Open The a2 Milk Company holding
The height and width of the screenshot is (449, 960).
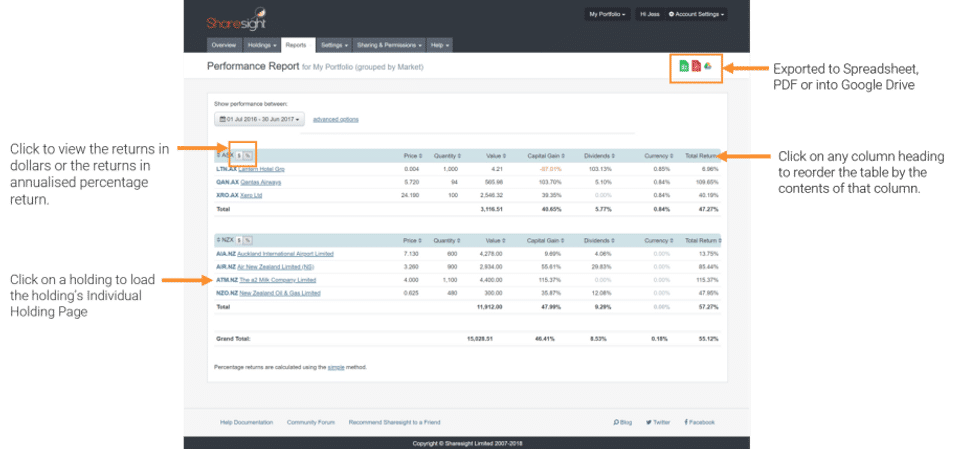[277, 280]
